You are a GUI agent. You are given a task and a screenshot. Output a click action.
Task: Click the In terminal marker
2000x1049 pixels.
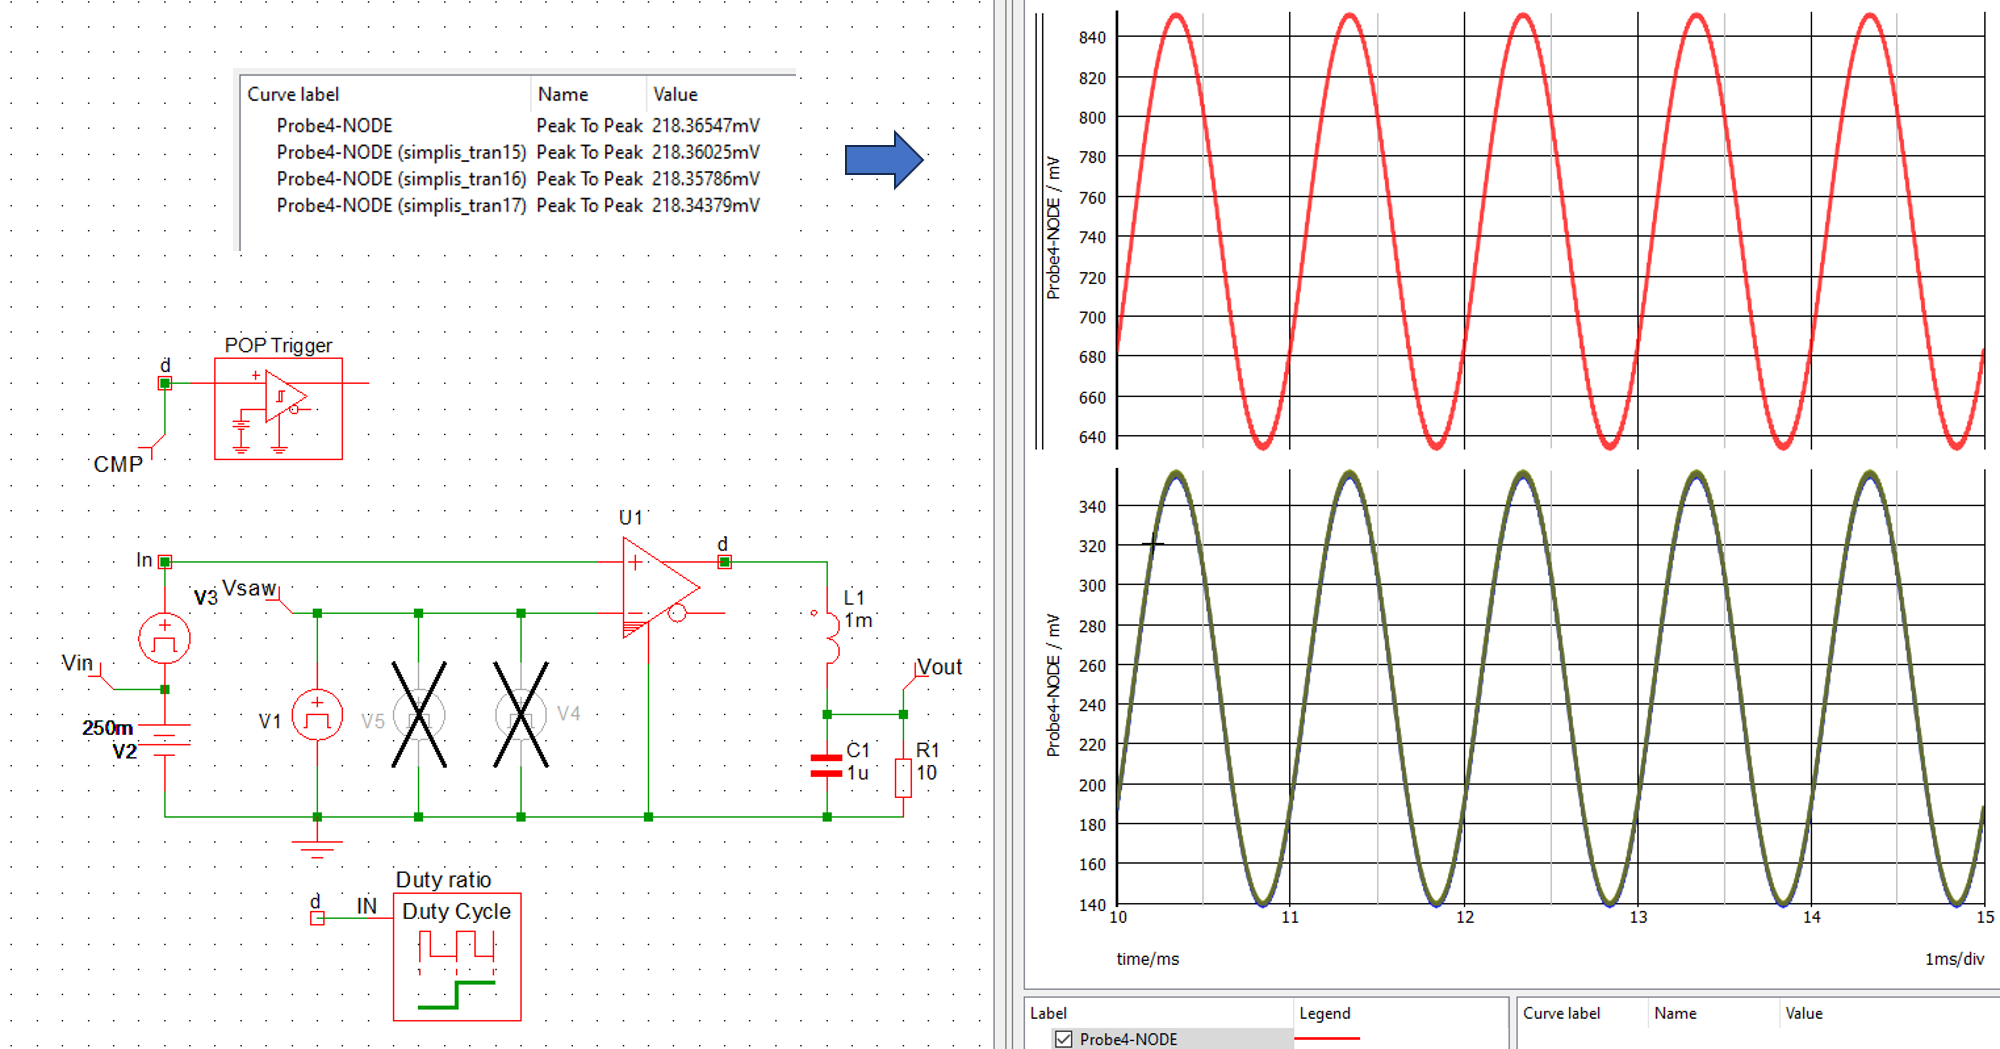[x=165, y=562]
